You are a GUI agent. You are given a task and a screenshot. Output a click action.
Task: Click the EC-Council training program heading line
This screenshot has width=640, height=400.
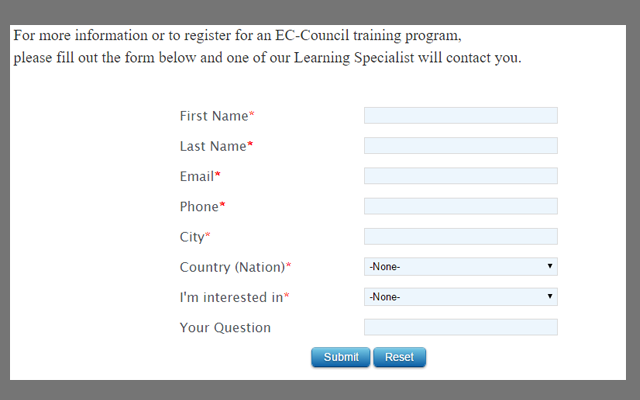click(238, 36)
